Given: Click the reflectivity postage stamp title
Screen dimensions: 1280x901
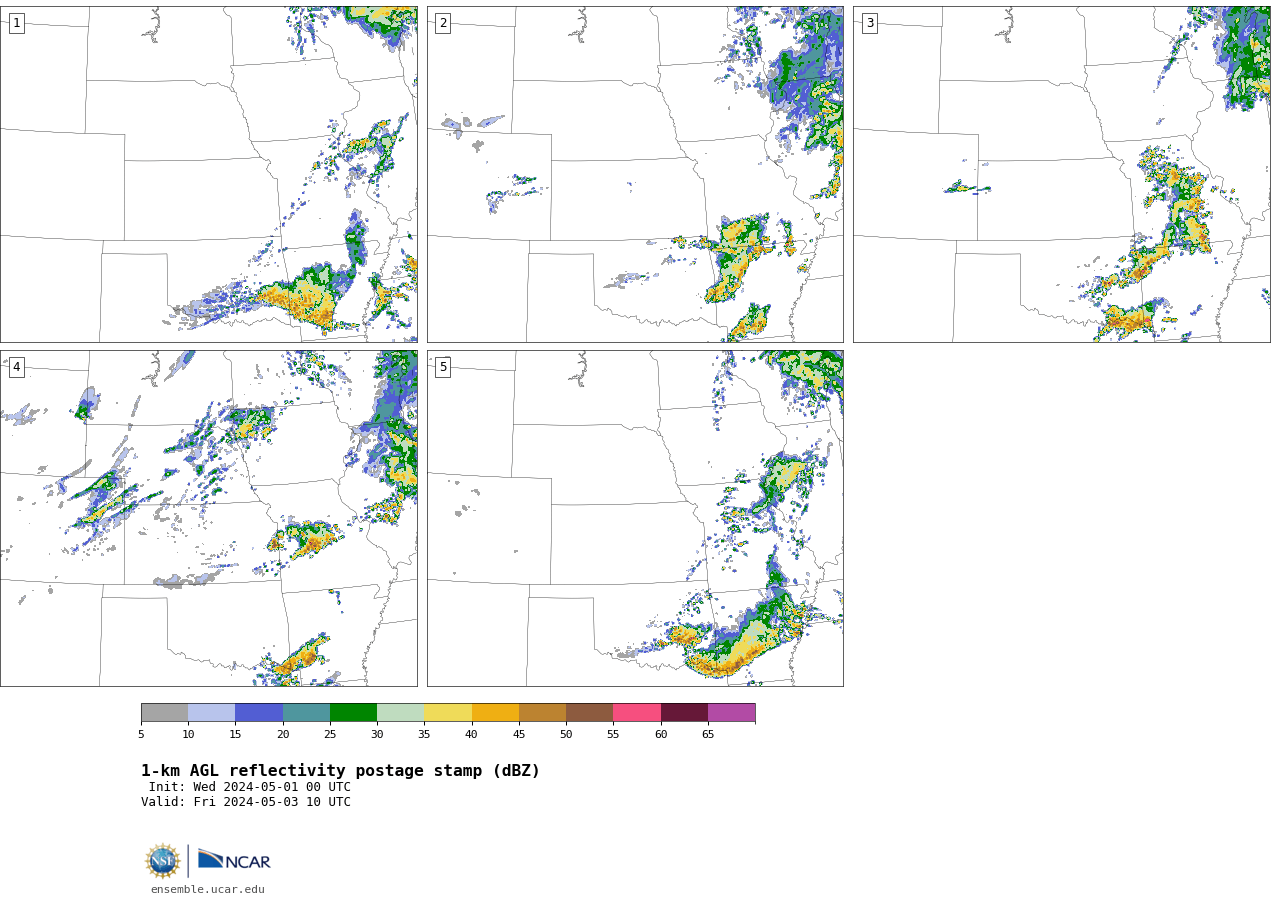Looking at the screenshot, I should tap(340, 771).
